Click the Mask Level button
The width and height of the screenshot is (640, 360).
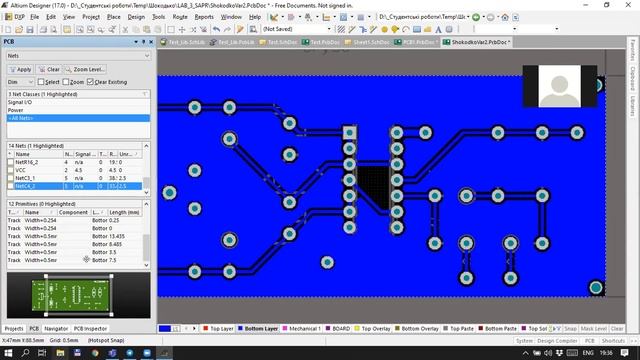pyautogui.click(x=593, y=329)
